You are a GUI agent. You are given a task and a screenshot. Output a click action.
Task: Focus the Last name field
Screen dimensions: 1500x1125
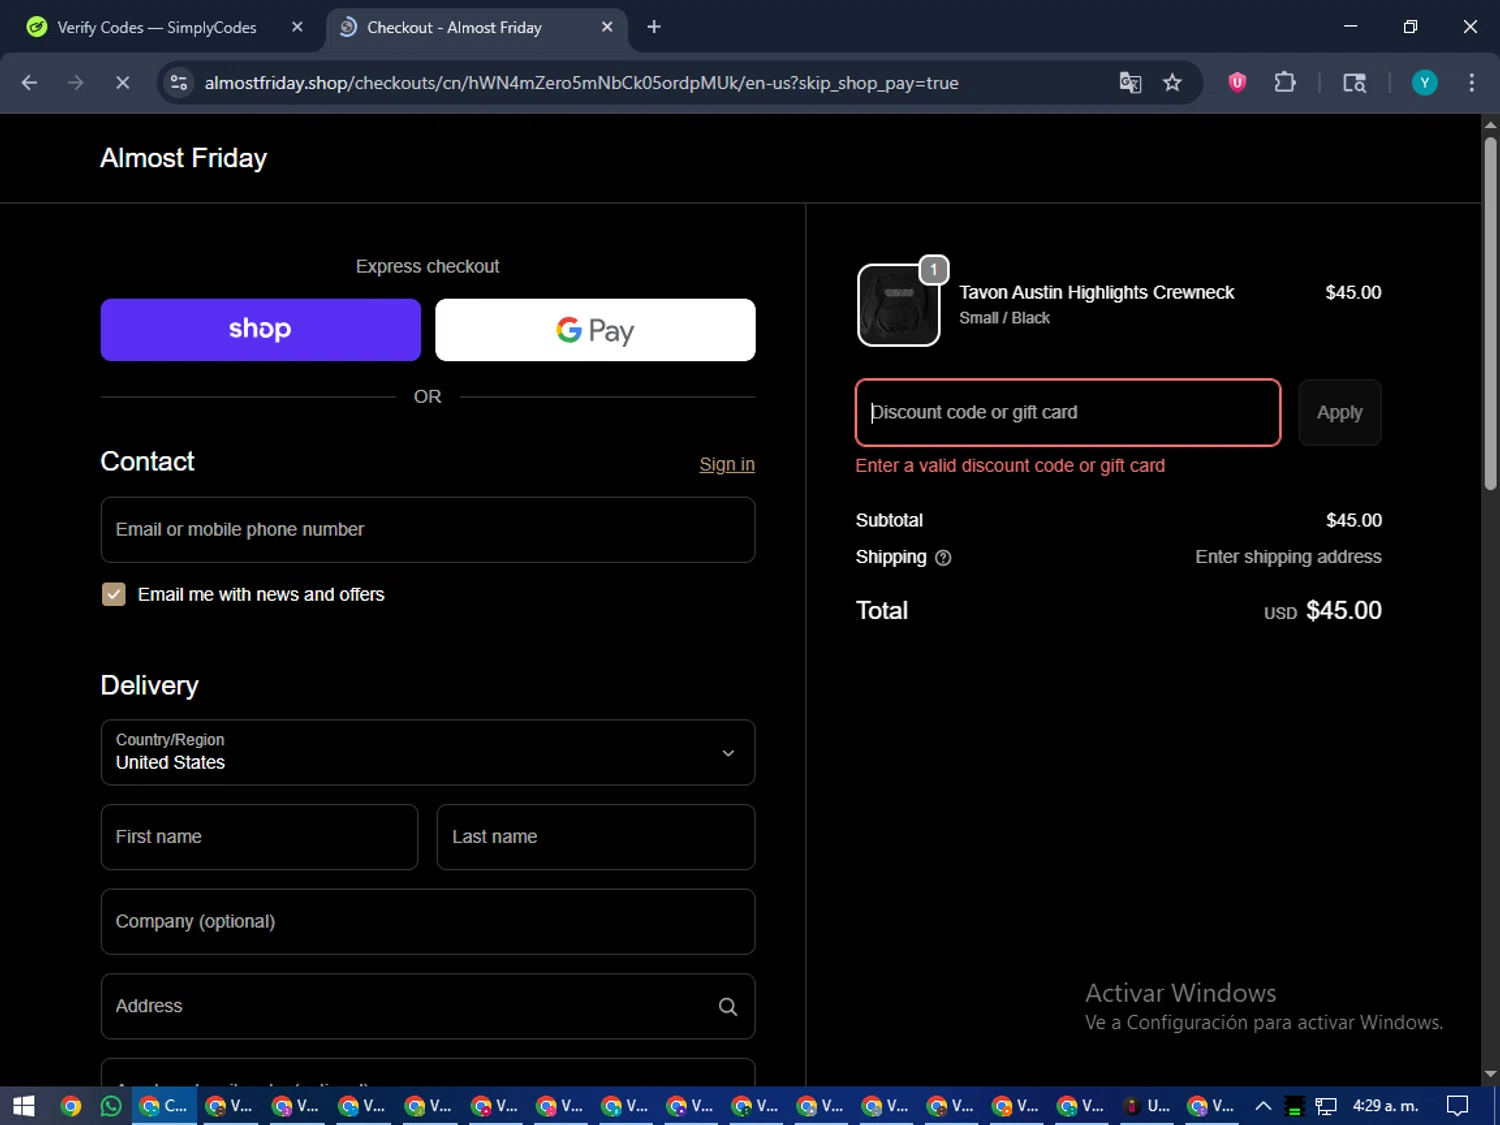pos(596,837)
